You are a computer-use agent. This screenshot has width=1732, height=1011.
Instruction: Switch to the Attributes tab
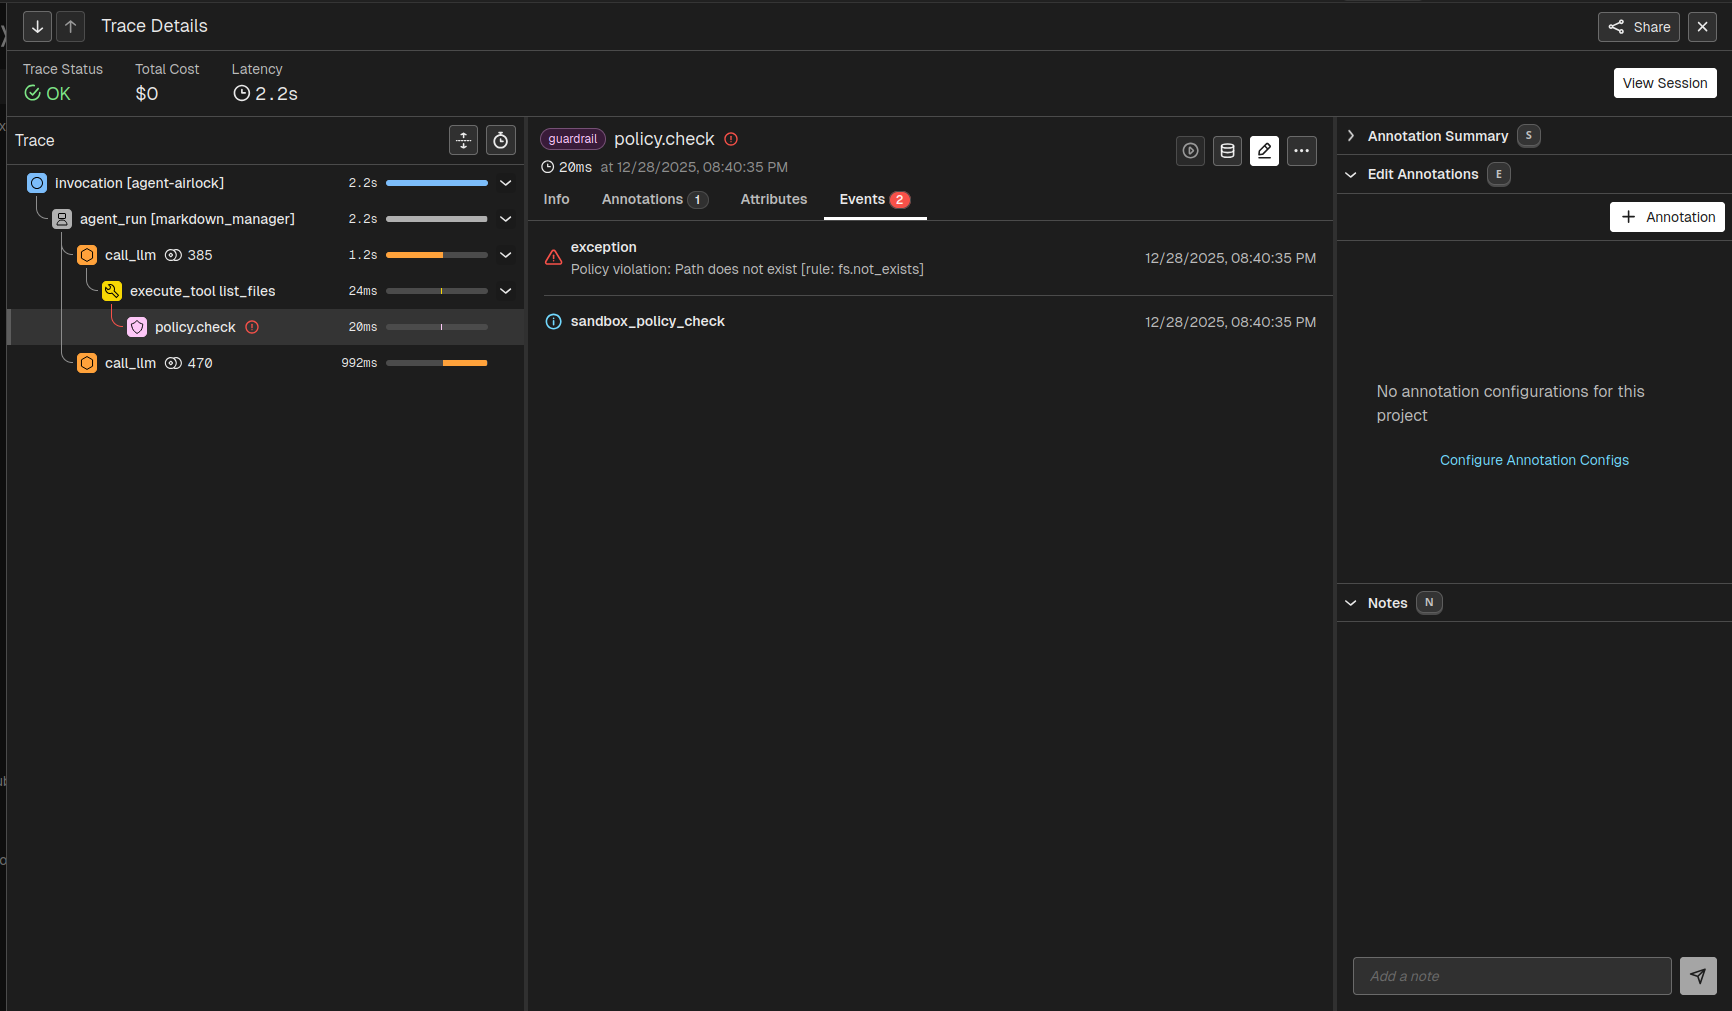(773, 200)
